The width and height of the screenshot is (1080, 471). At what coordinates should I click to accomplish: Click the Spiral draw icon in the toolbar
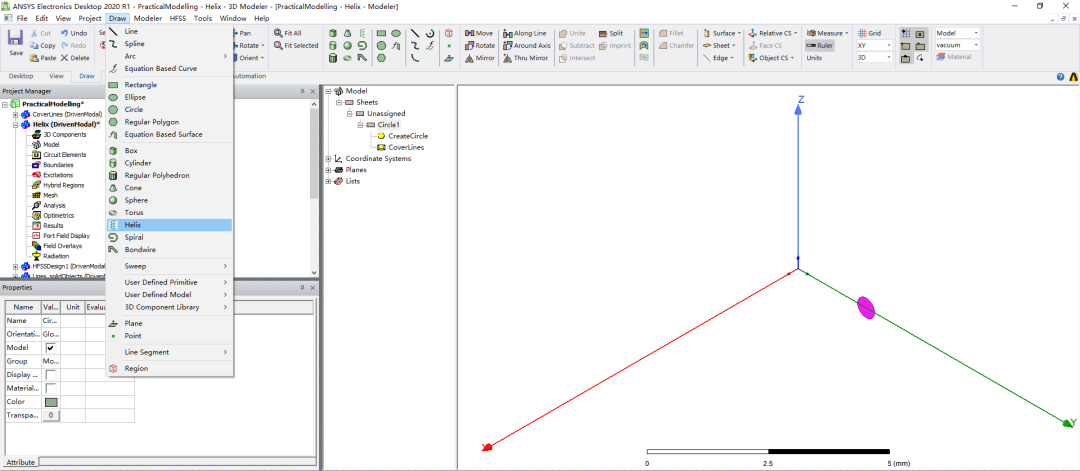362,45
